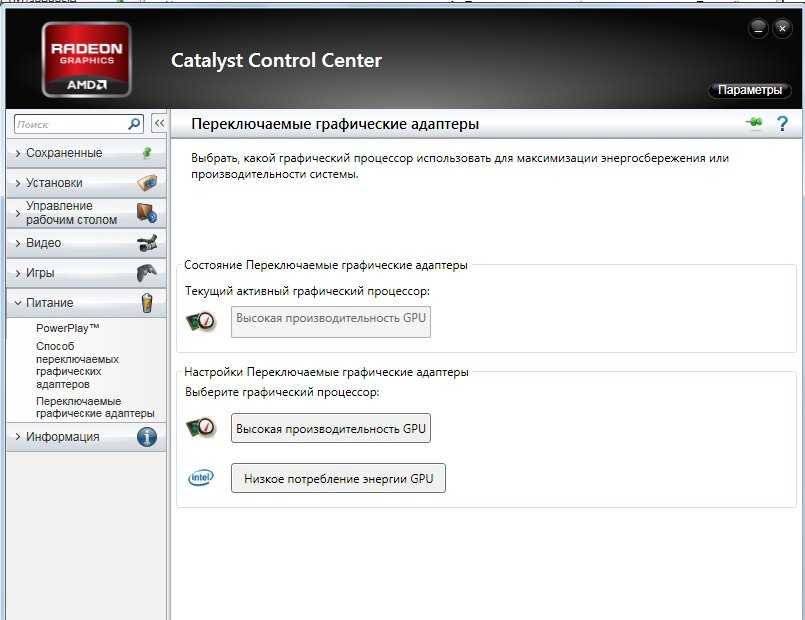Click the Видео camcorder icon

tap(146, 243)
